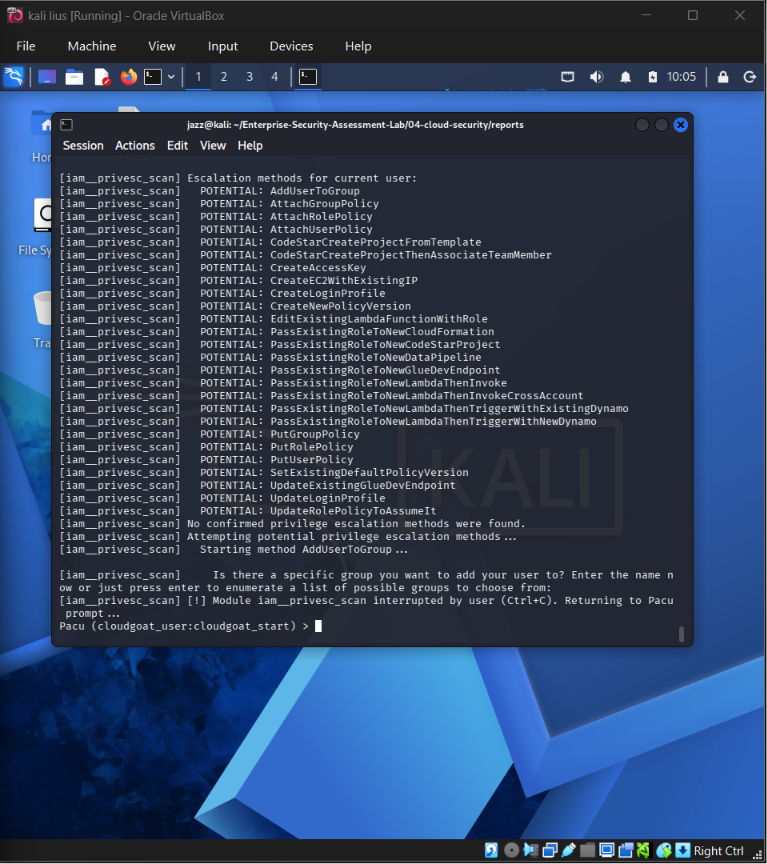Image resolution: width=767 pixels, height=864 pixels.
Task: Click the terminal window icon in title bar
Action: pos(67,125)
